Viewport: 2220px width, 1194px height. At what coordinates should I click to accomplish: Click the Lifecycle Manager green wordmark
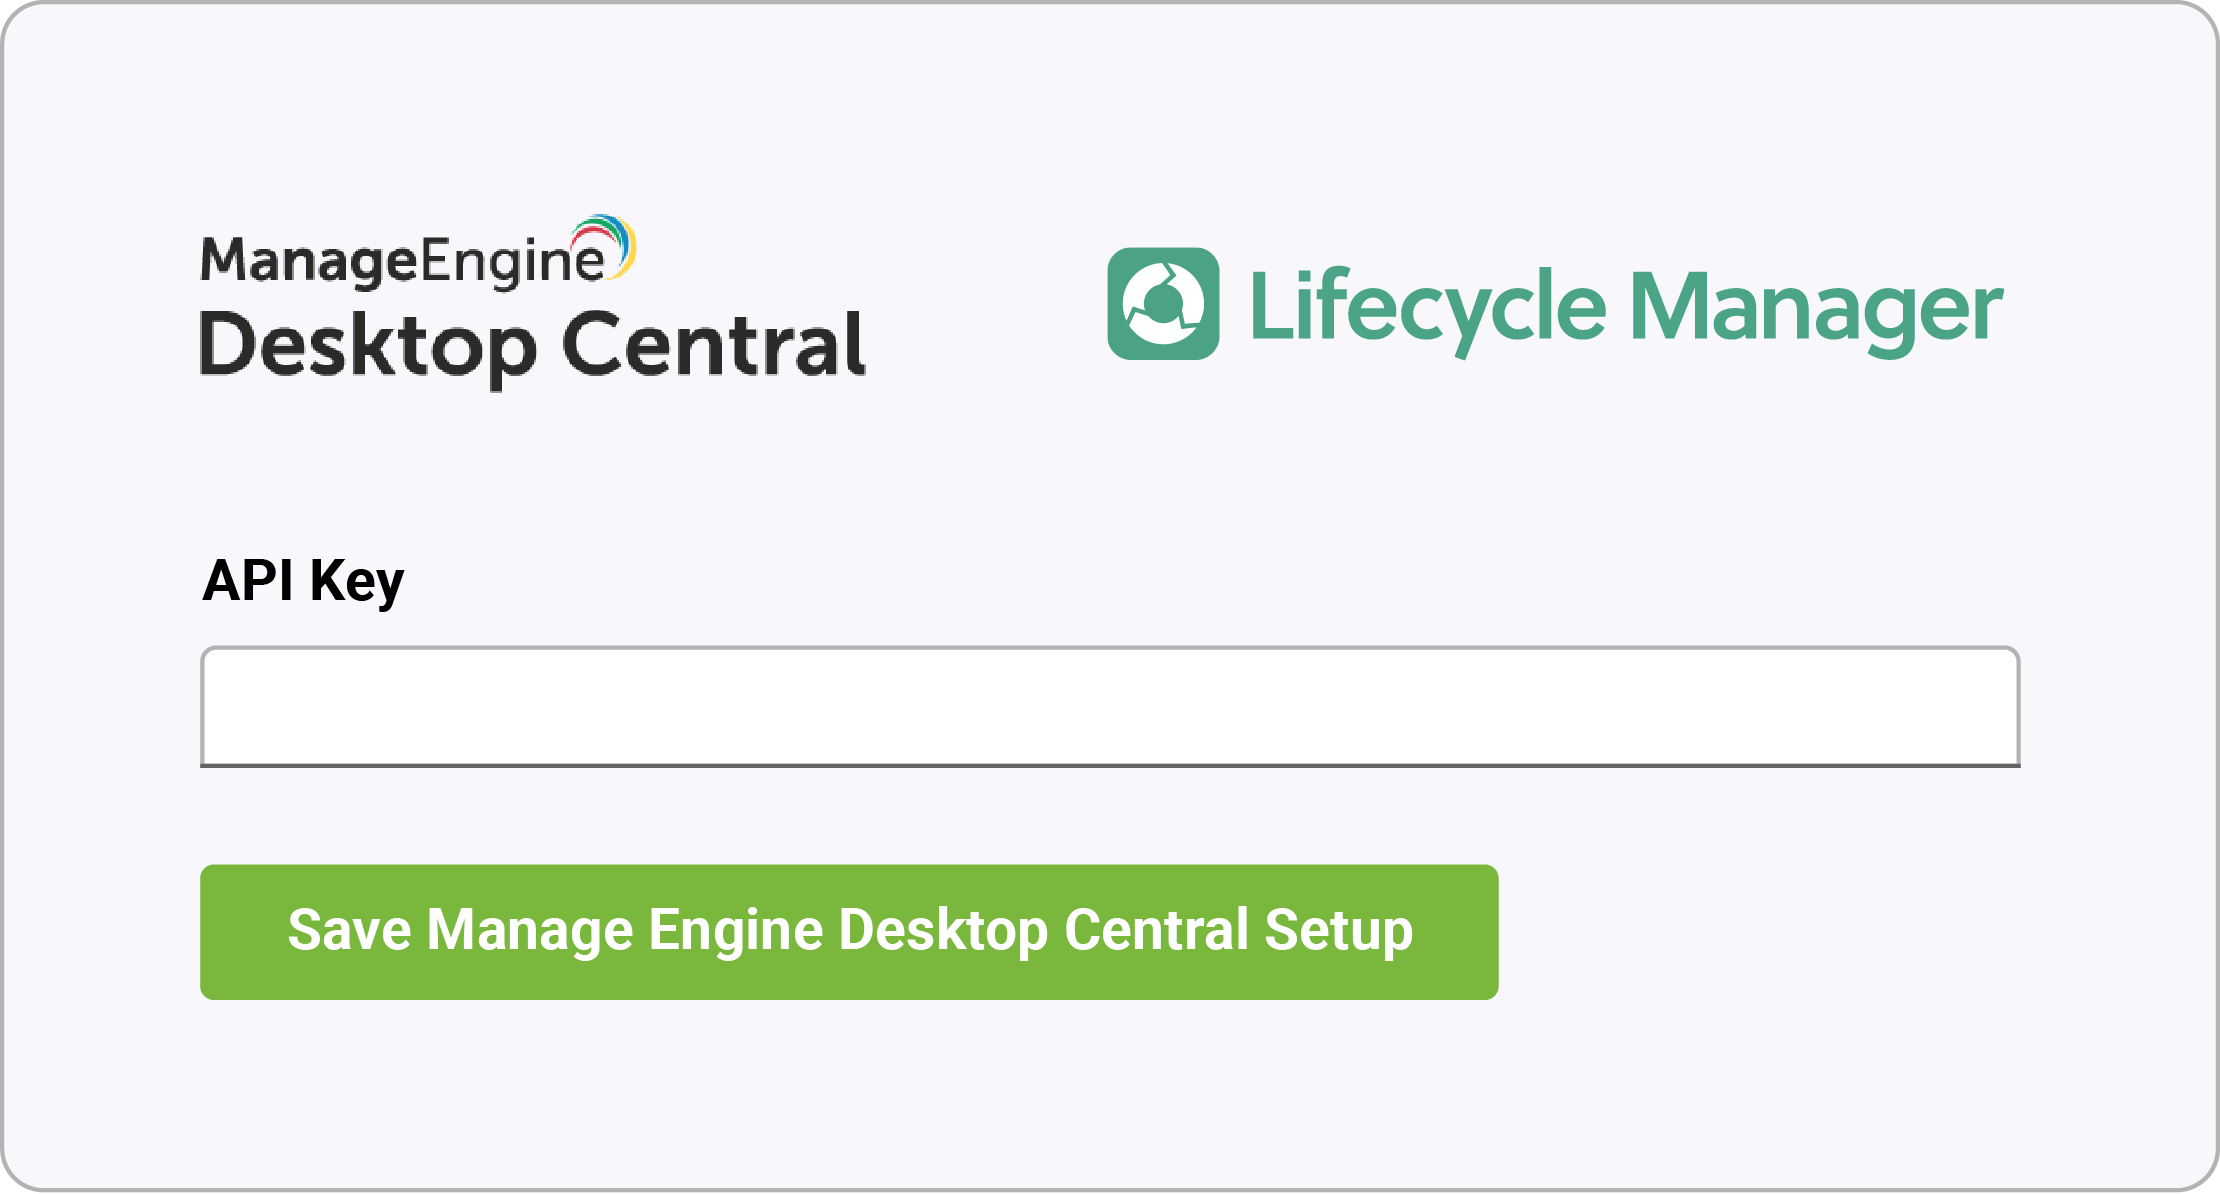tap(1627, 310)
